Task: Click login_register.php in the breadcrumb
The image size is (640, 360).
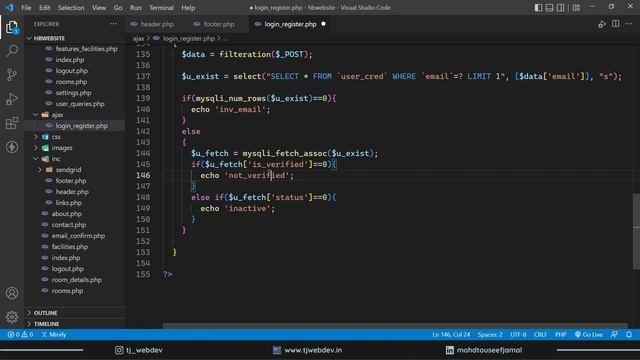Action: [x=189, y=38]
